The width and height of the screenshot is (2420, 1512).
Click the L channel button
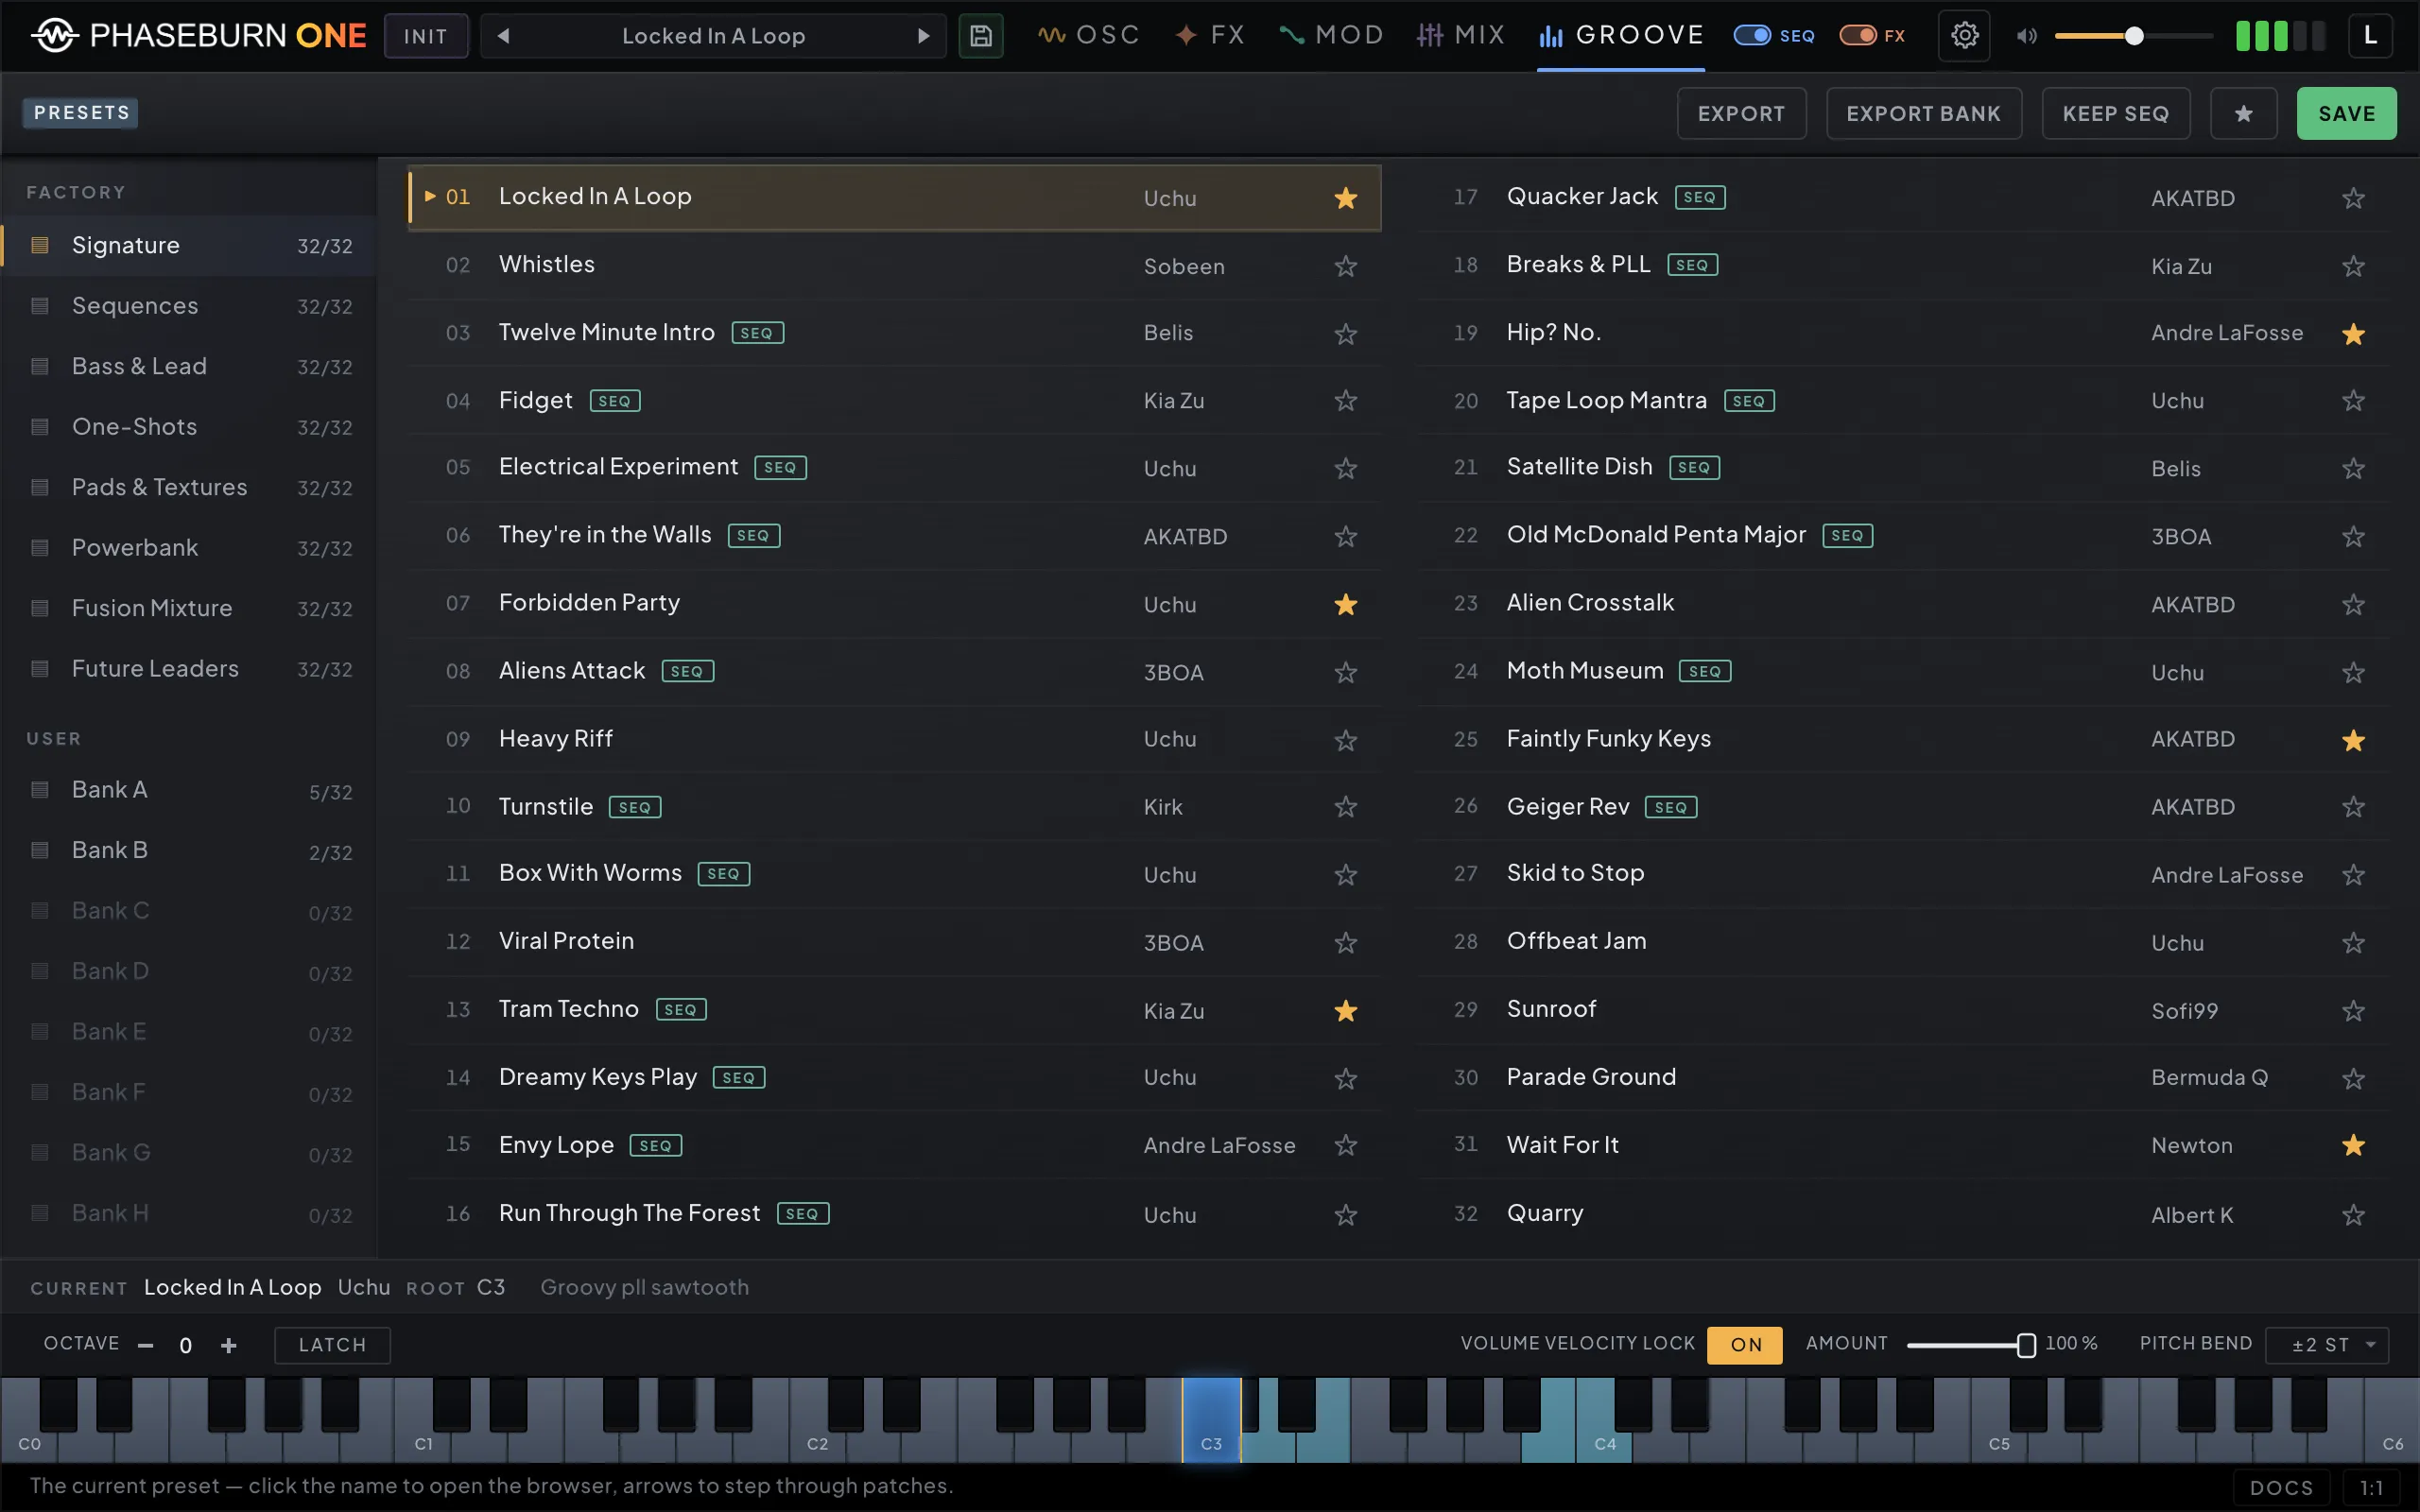2370,36
